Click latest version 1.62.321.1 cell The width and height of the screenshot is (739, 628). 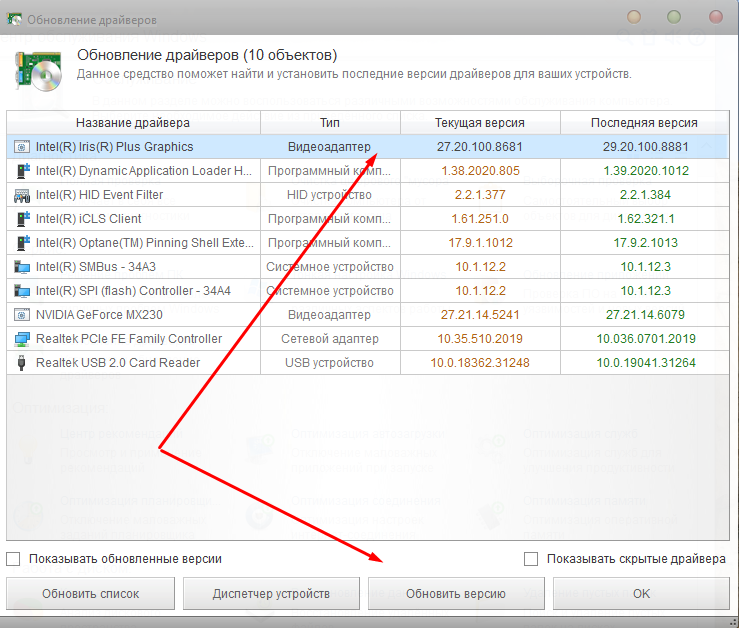(x=646, y=219)
